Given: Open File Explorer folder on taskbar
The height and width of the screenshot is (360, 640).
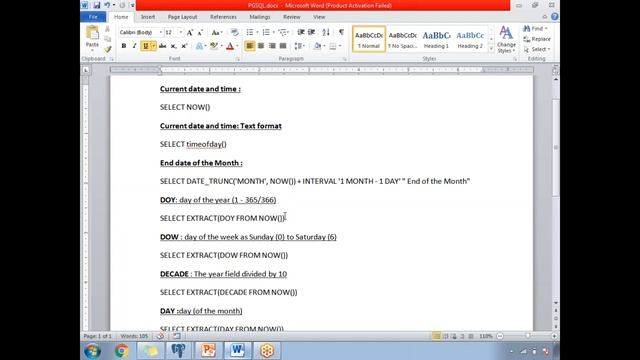Looking at the screenshot, I should point(150,351).
